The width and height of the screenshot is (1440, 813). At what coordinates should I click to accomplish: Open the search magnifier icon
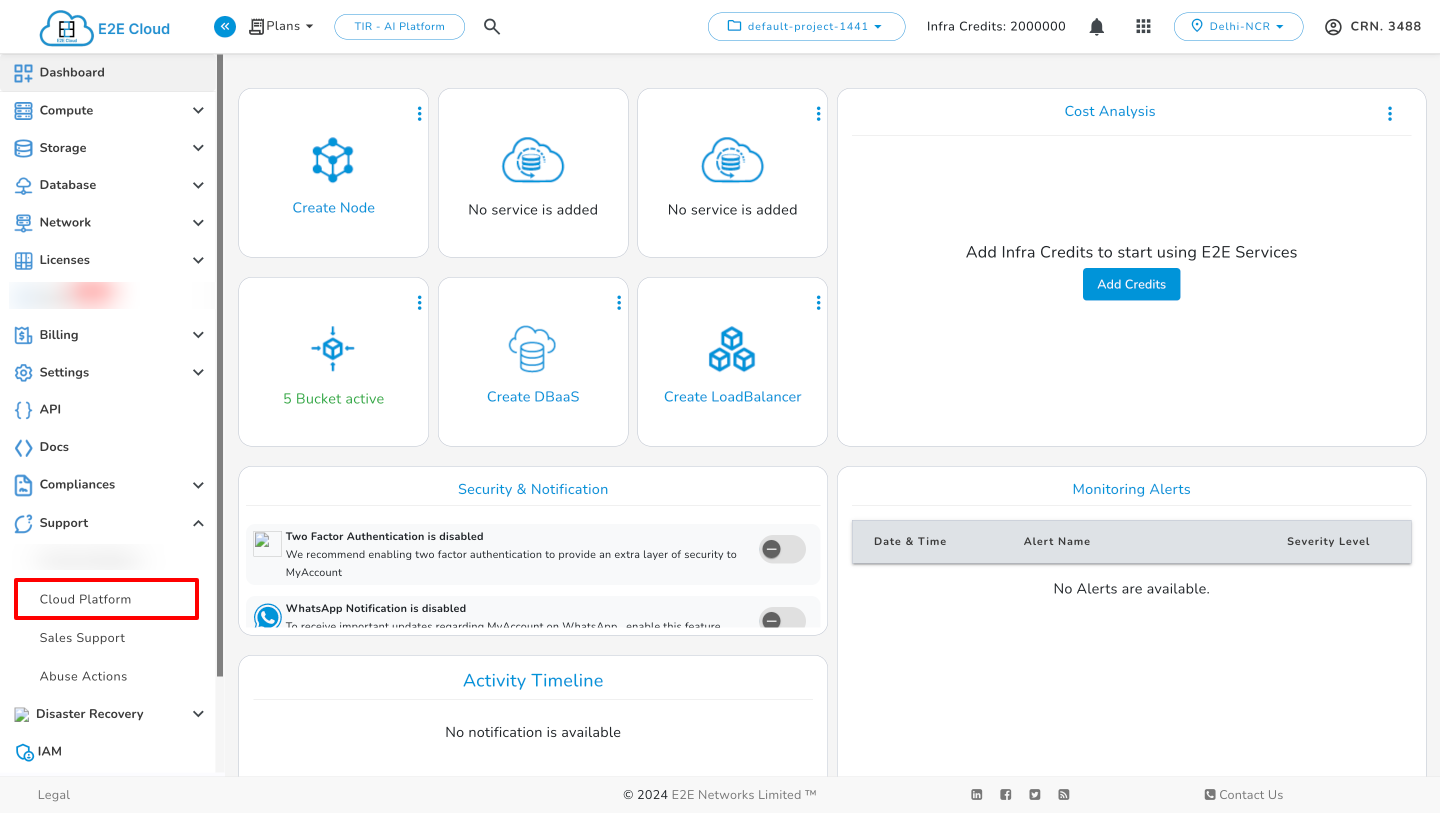point(492,26)
